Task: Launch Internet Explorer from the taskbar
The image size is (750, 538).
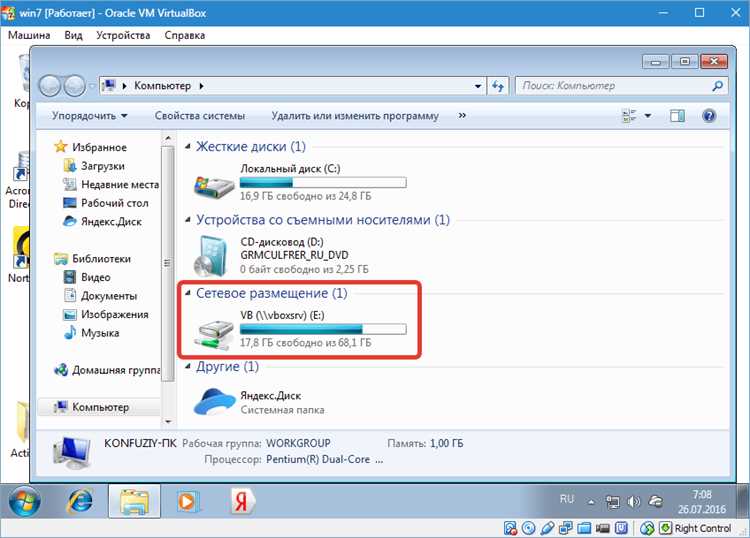Action: (x=80, y=502)
